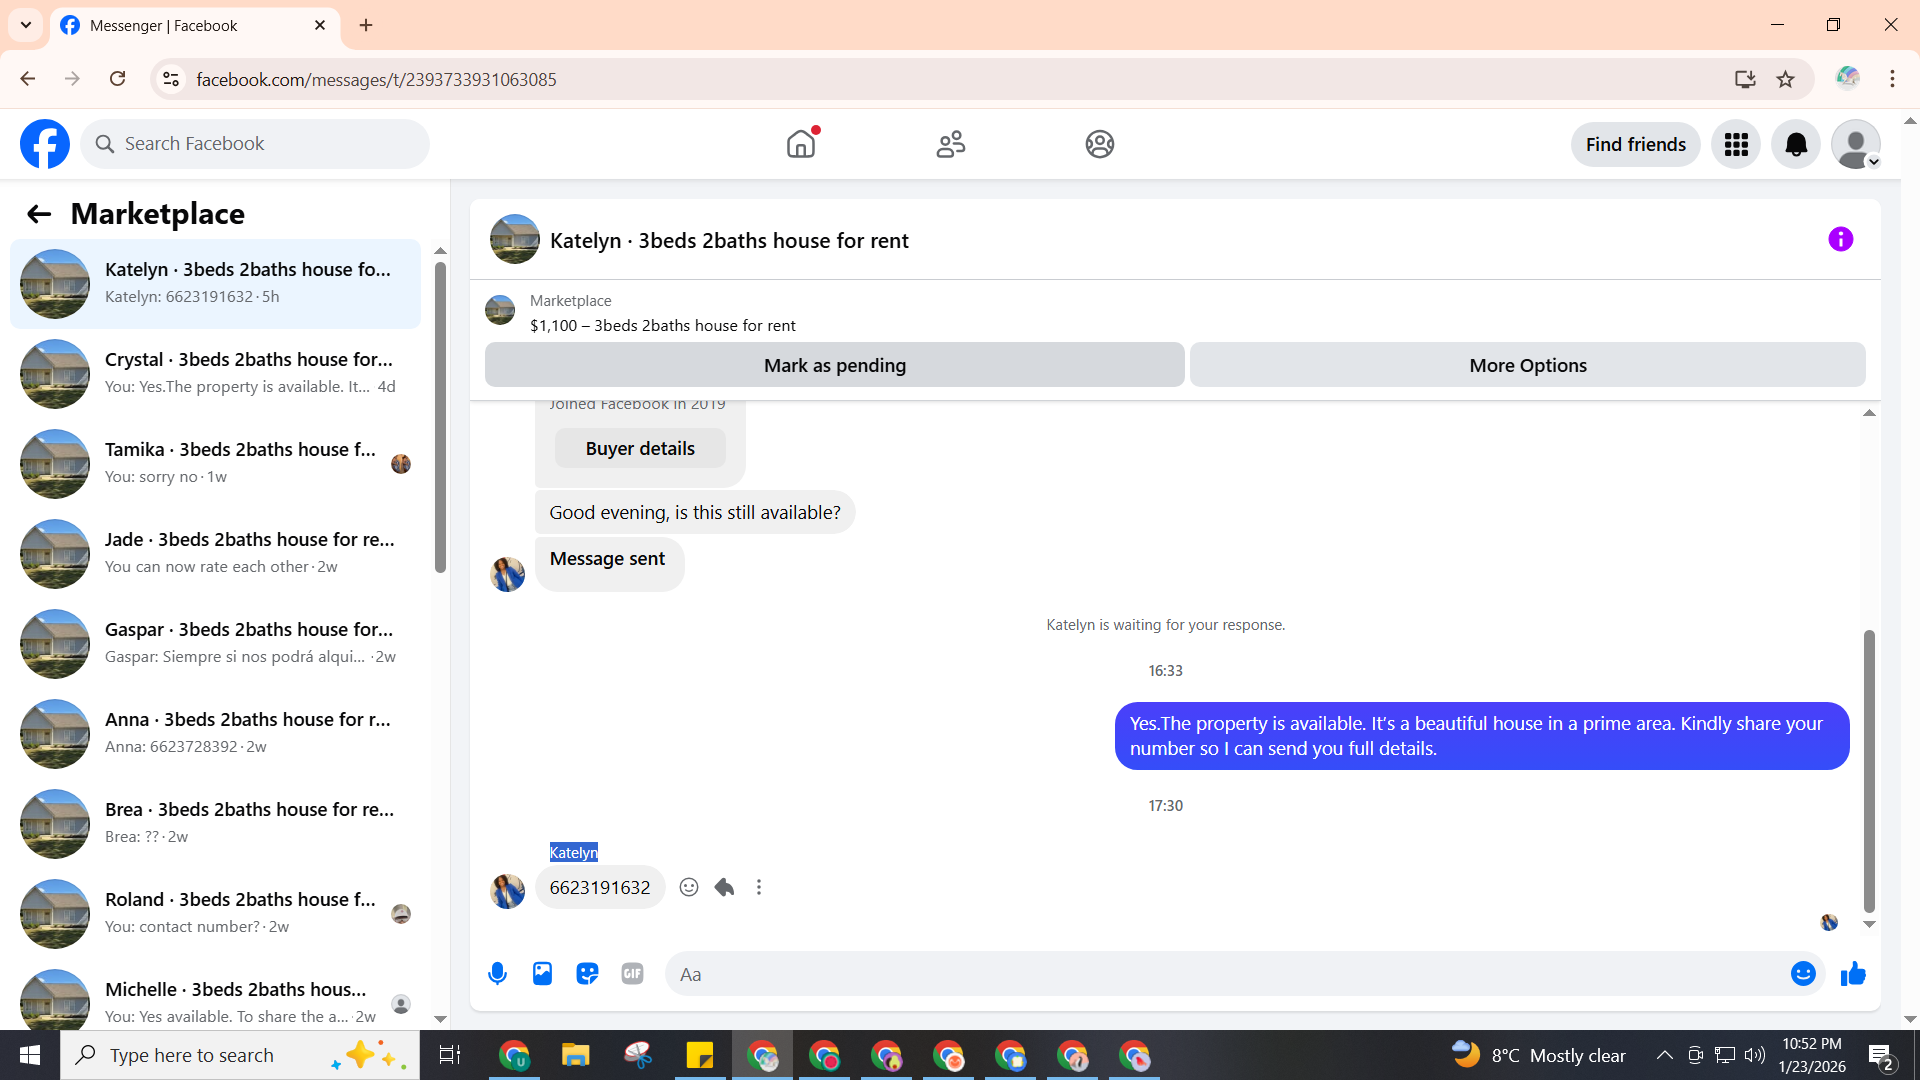Click the Mark as pending button
This screenshot has width=1920, height=1080.
[x=834, y=365]
